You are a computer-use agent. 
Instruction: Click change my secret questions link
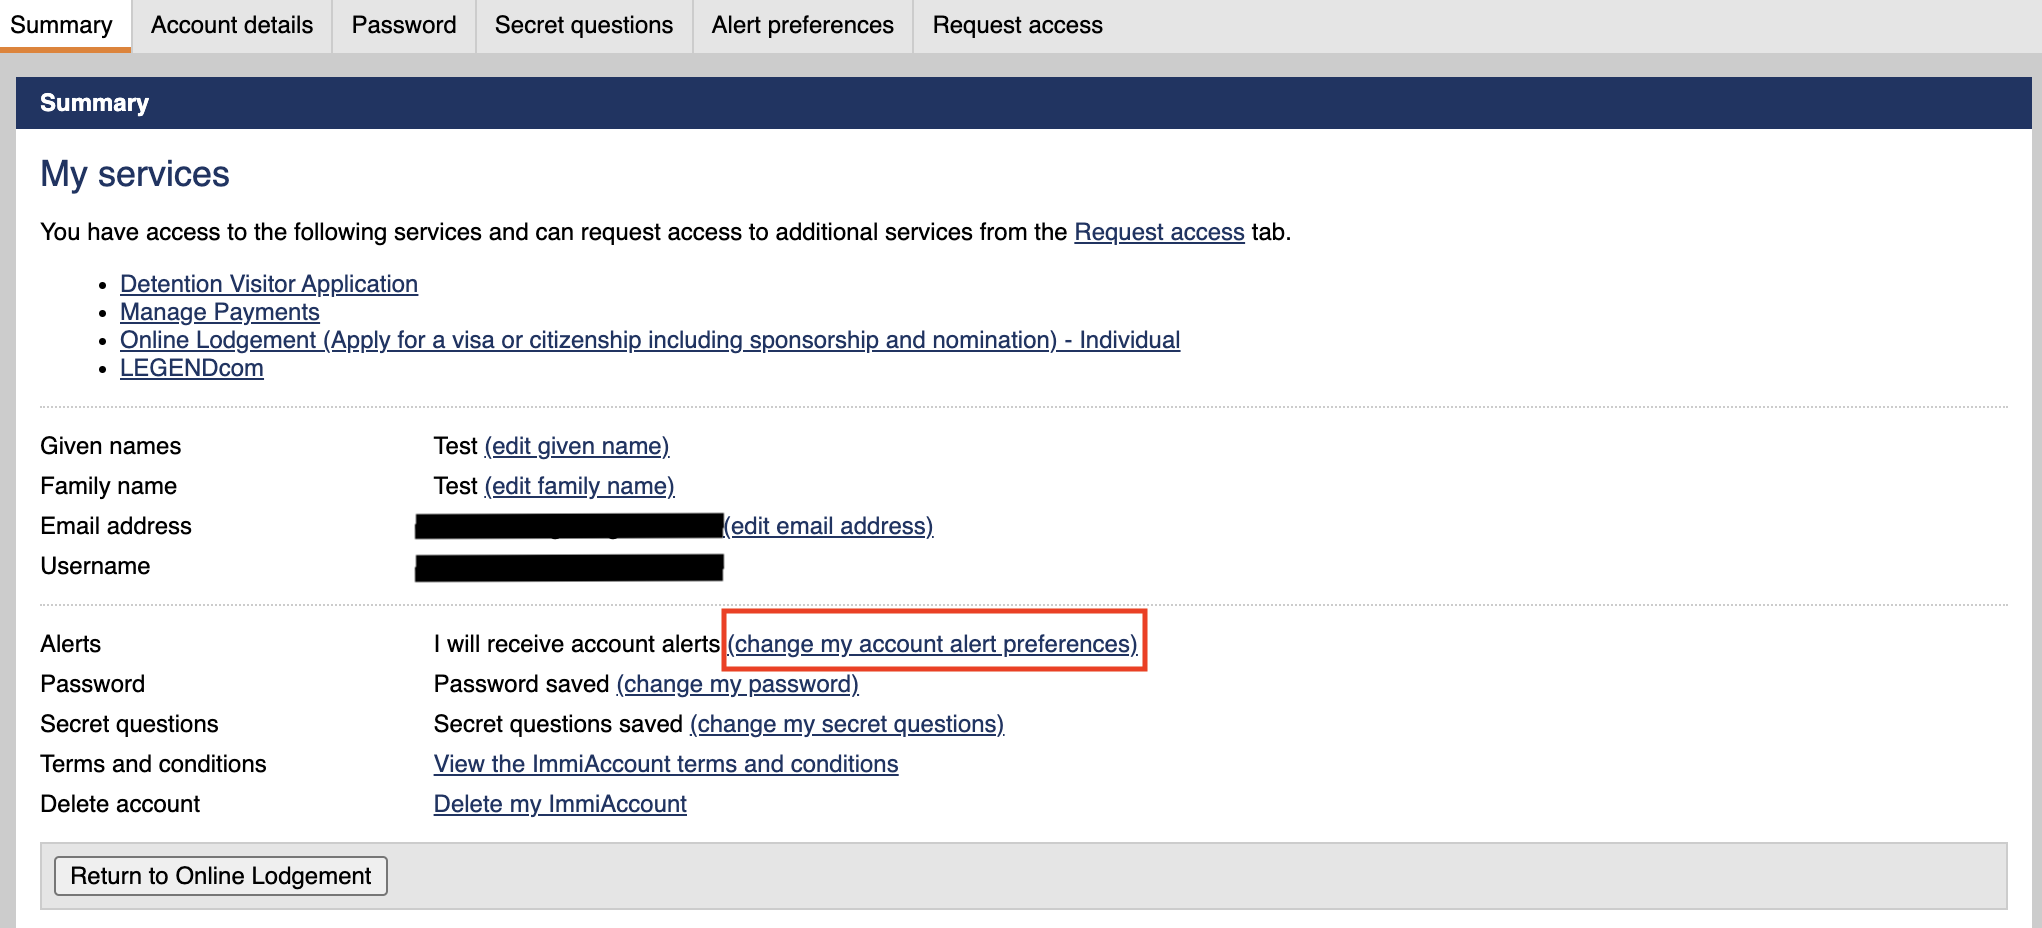point(847,724)
